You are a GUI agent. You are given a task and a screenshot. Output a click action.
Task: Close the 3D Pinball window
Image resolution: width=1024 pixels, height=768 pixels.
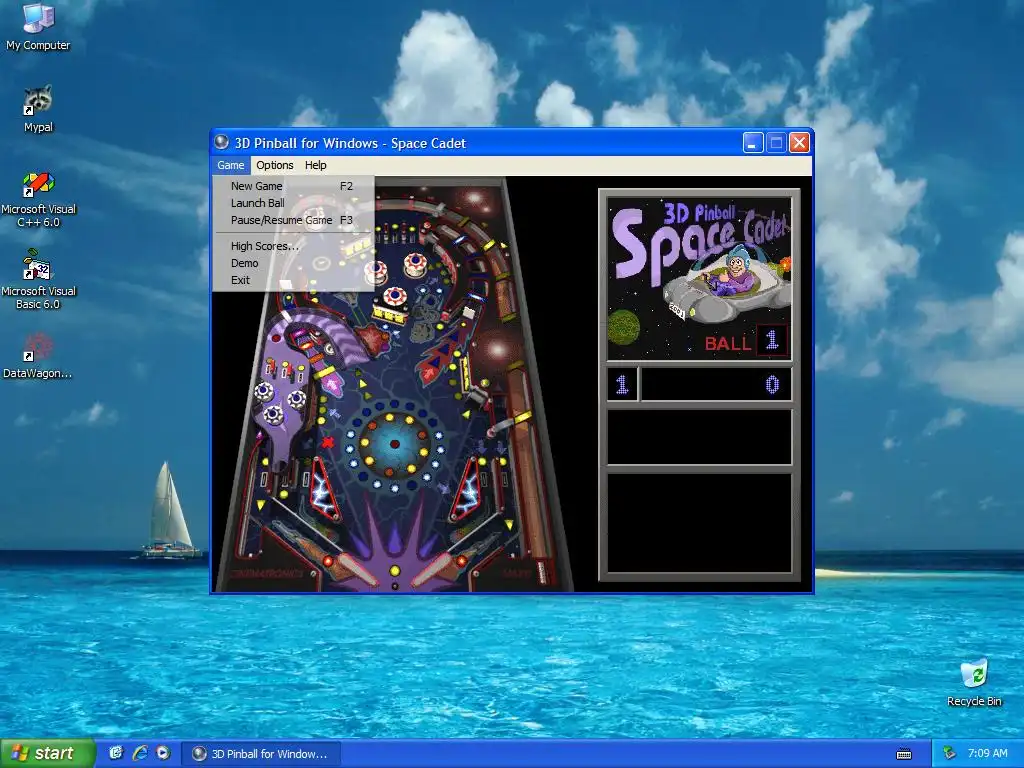(x=799, y=142)
